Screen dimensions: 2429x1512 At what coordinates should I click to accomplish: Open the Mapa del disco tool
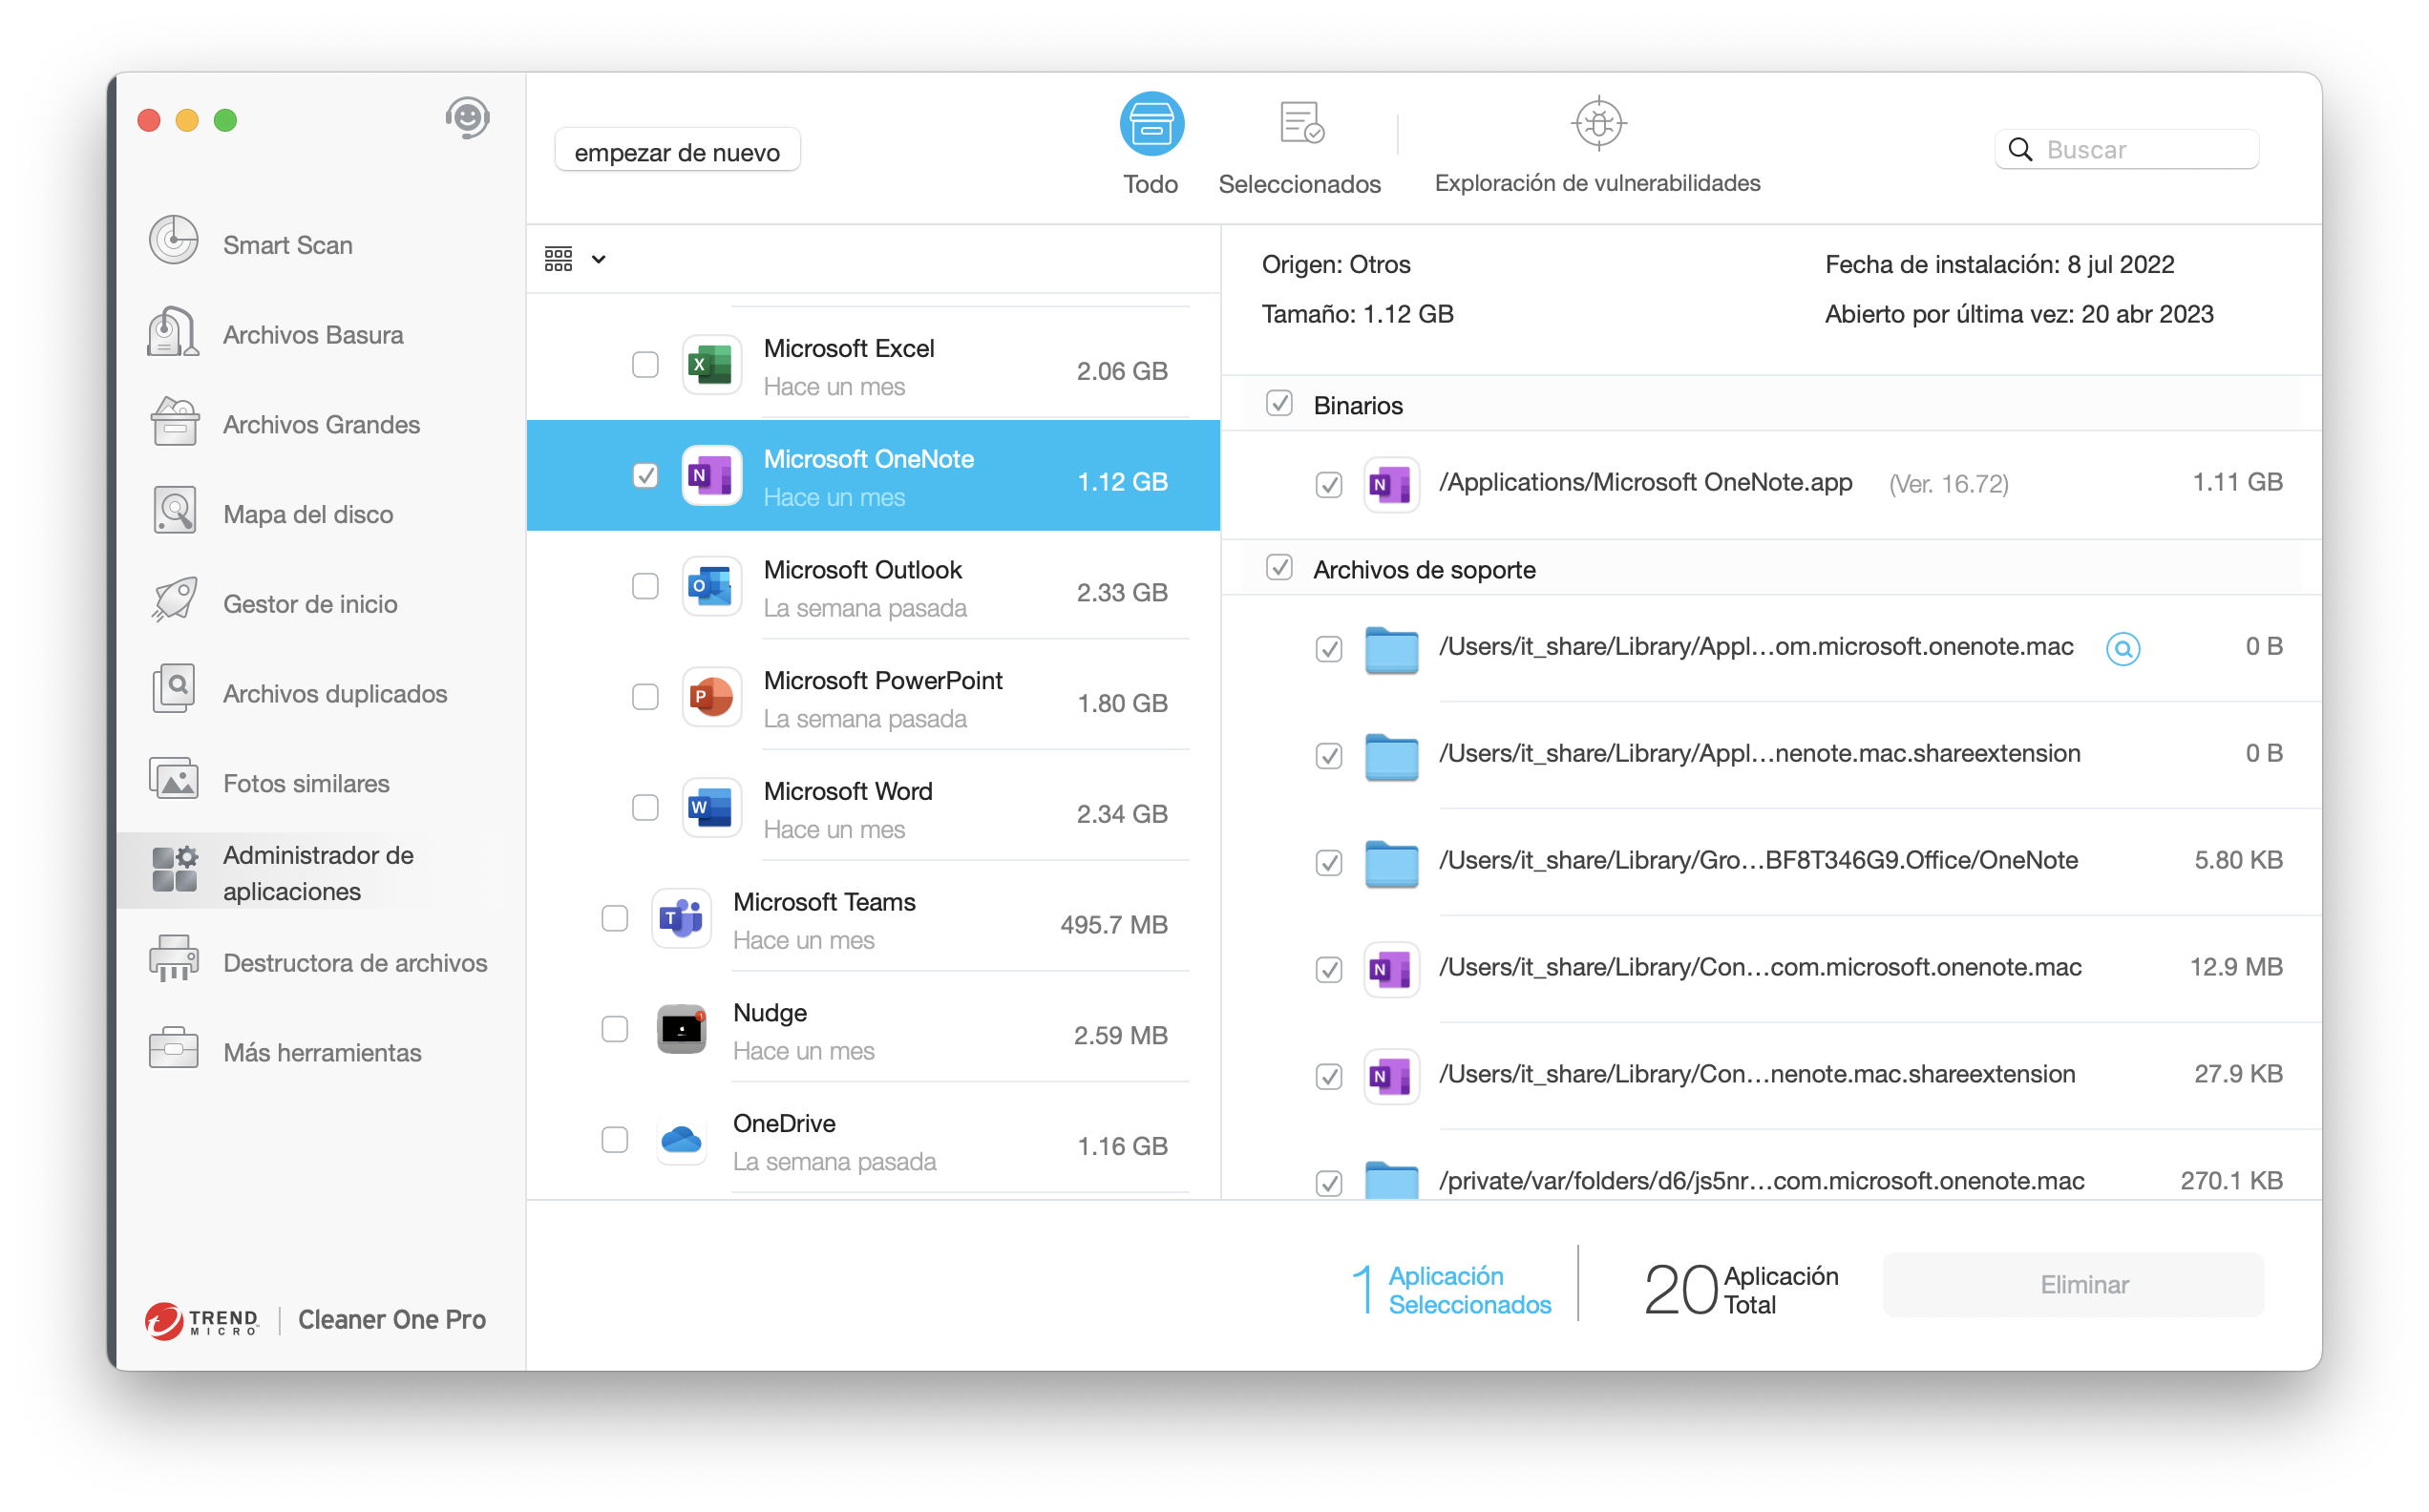tap(307, 514)
